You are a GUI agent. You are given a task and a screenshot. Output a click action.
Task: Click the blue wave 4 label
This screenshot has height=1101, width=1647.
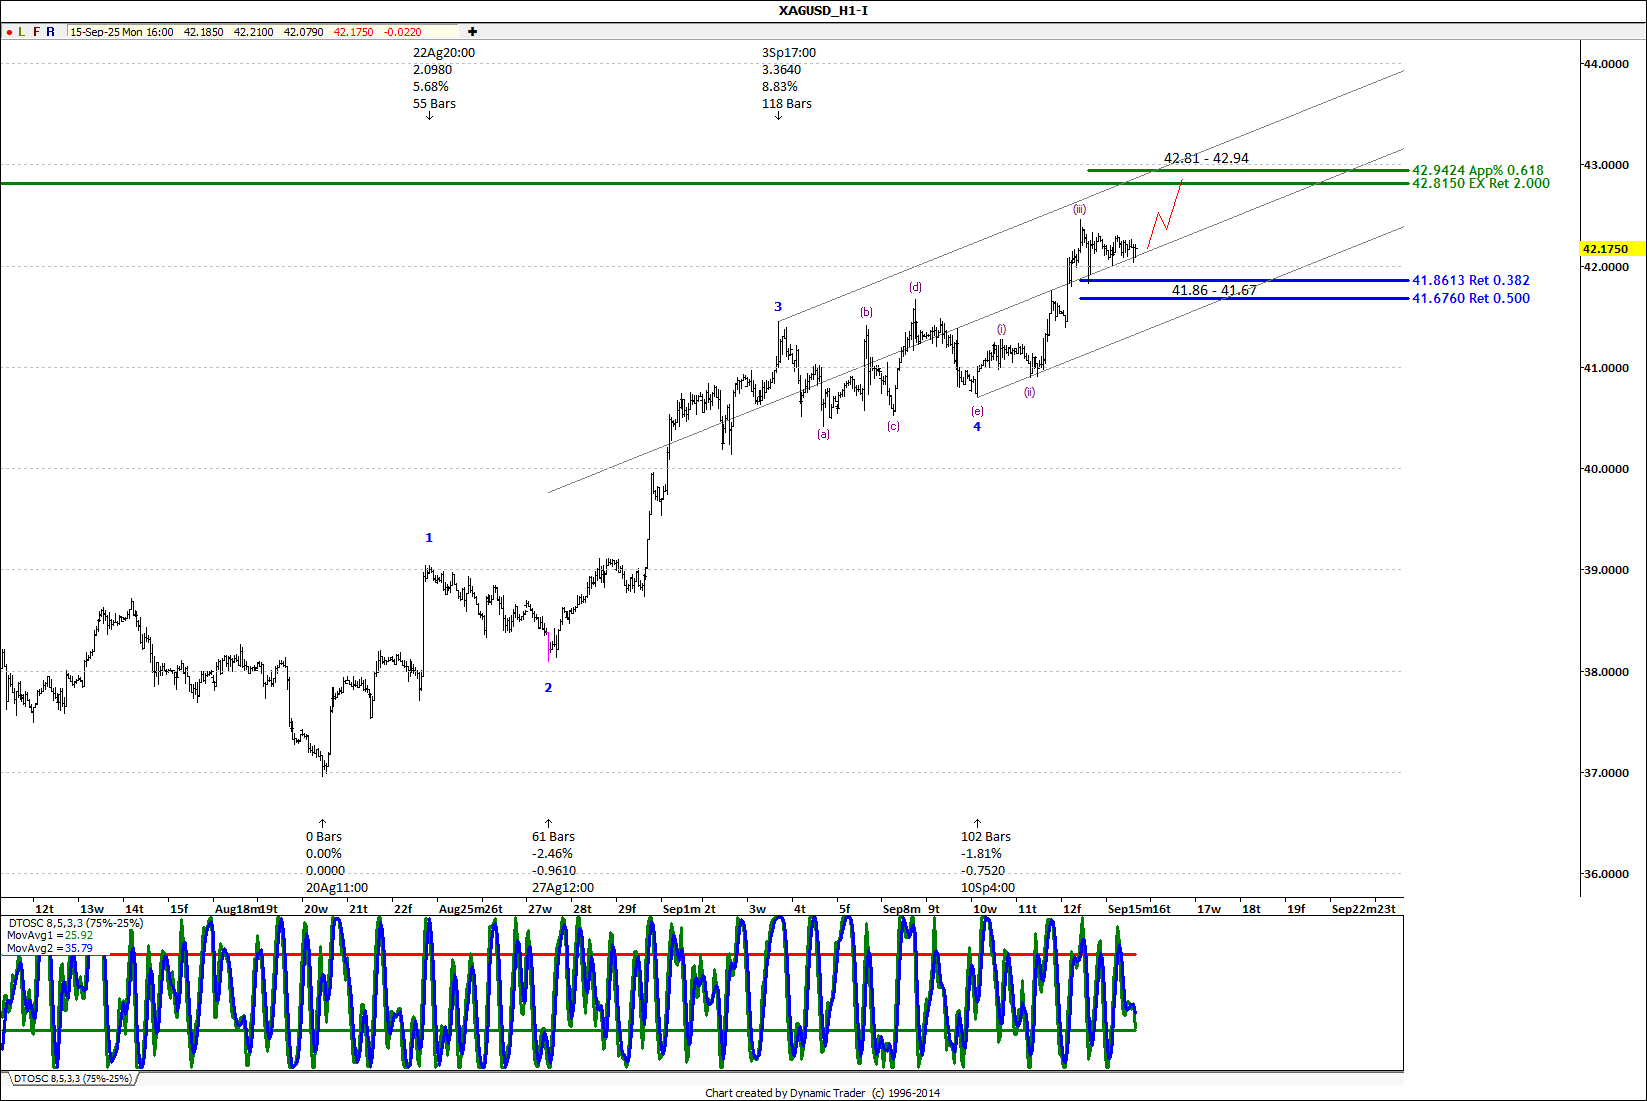point(977,427)
